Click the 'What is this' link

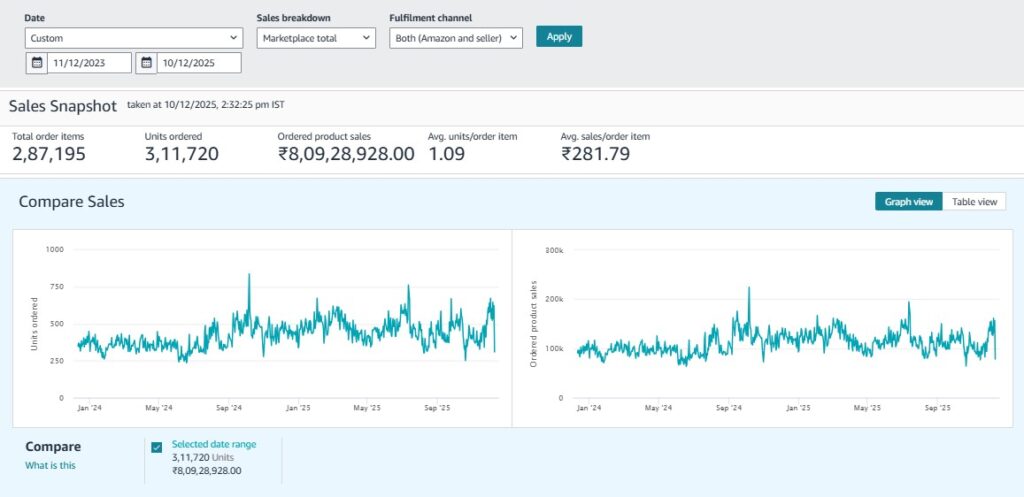coord(50,465)
